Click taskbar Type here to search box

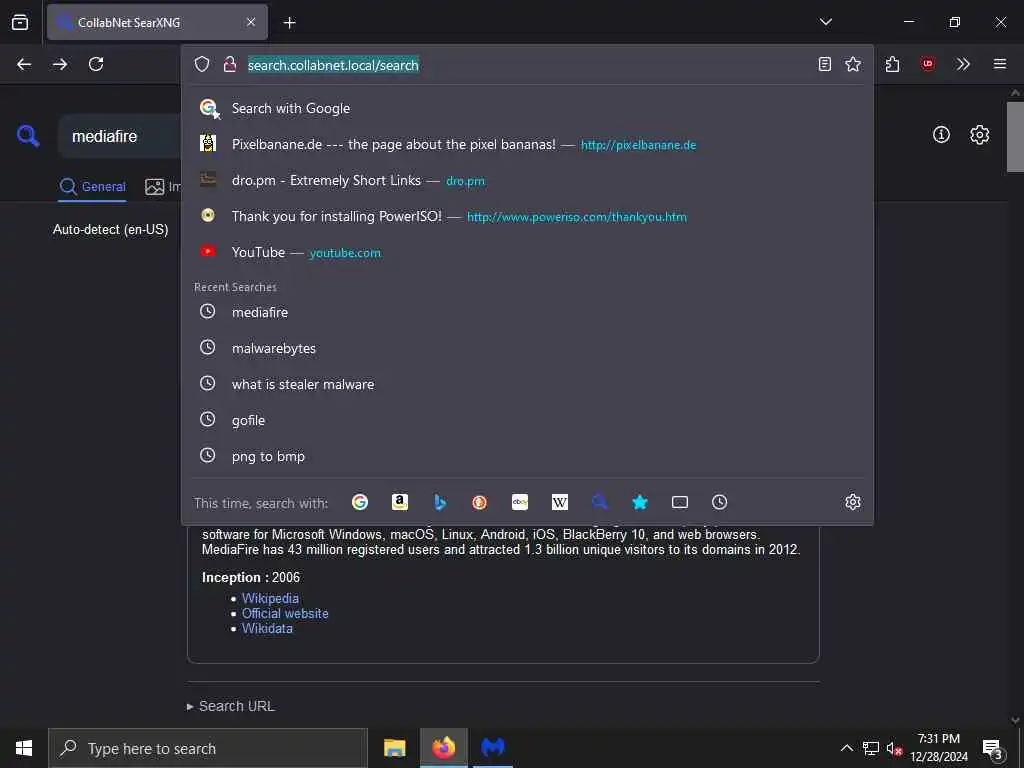(x=208, y=748)
